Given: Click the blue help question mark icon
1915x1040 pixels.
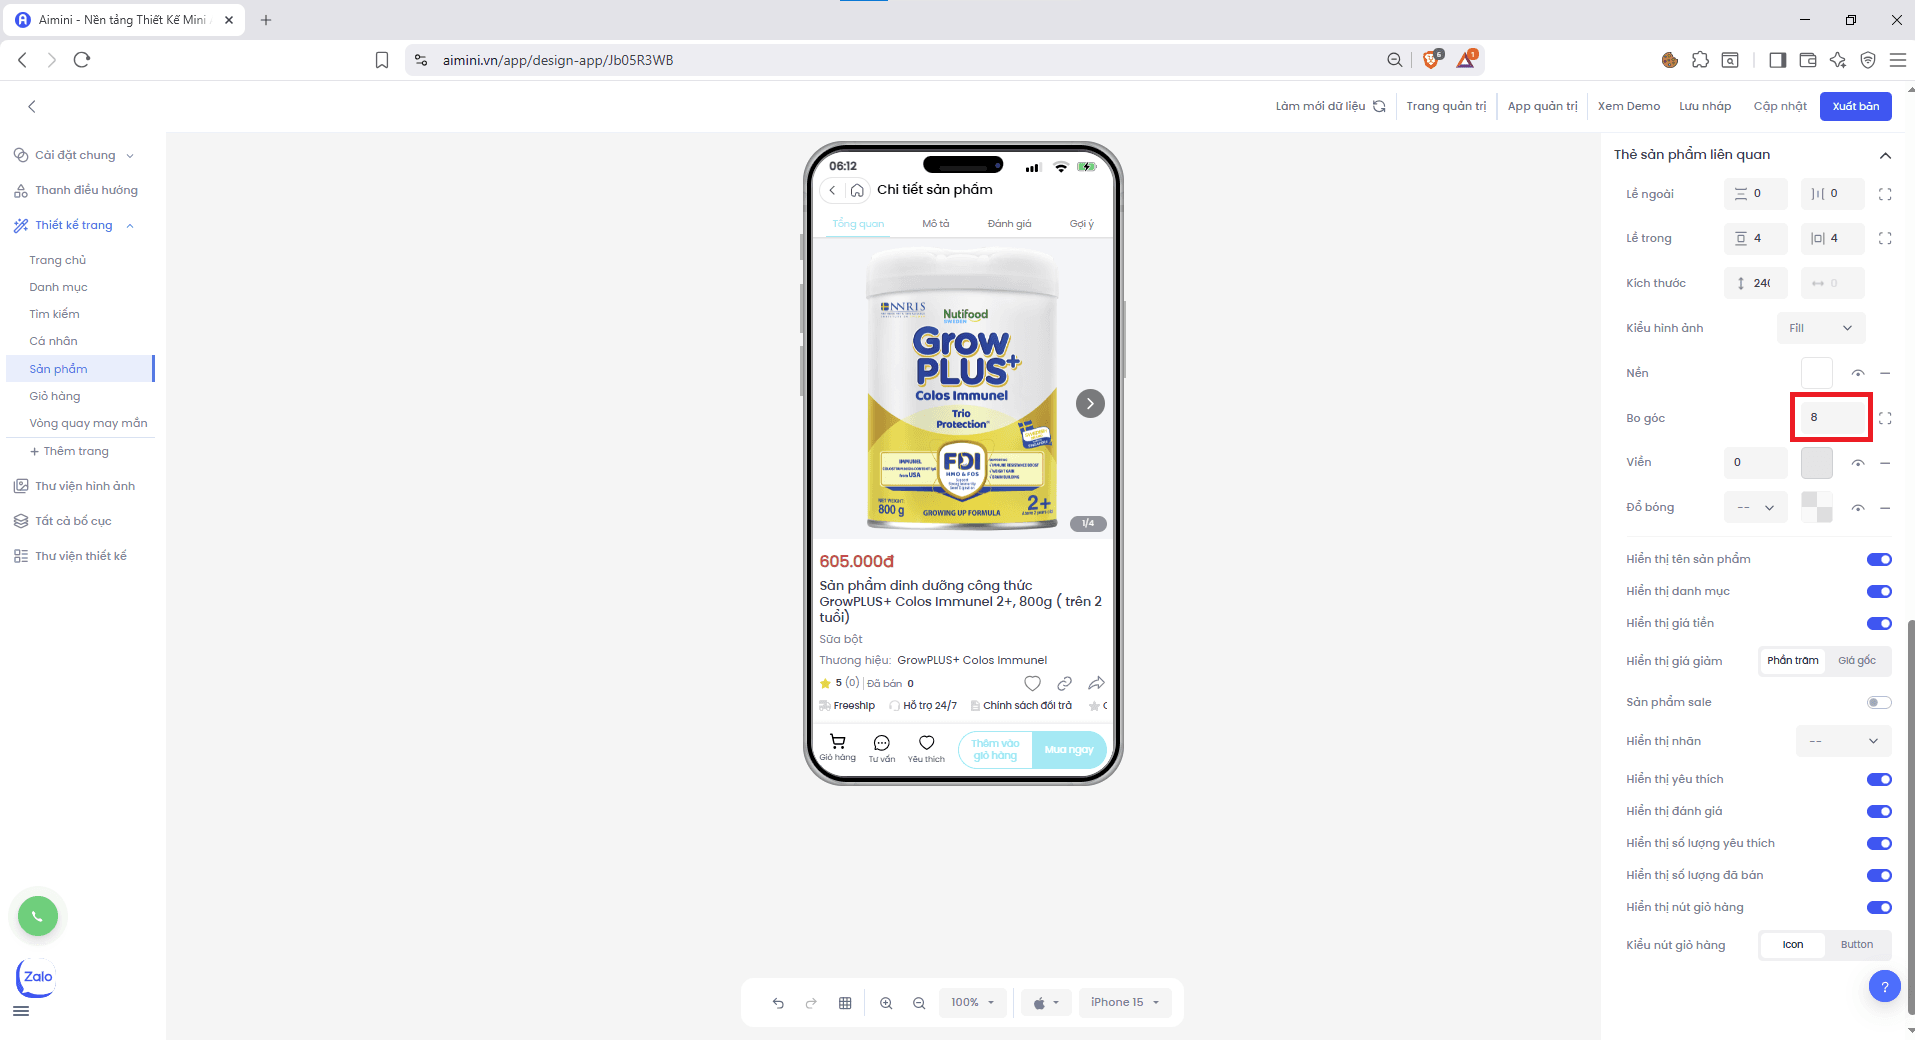Looking at the screenshot, I should [1884, 987].
